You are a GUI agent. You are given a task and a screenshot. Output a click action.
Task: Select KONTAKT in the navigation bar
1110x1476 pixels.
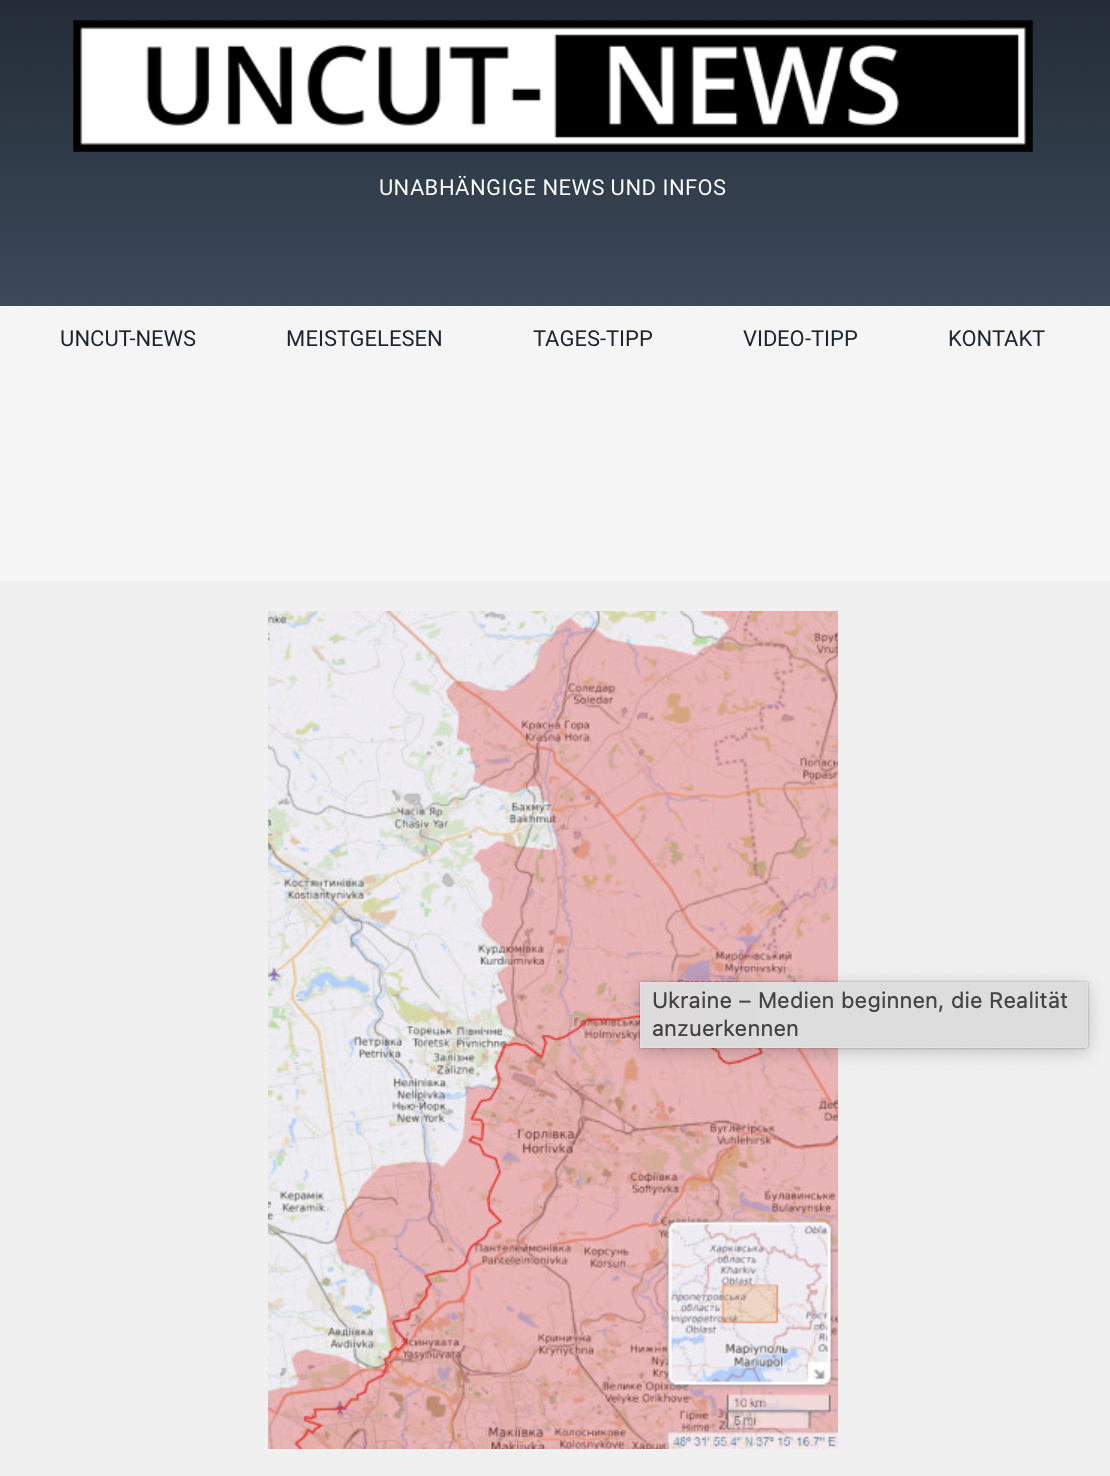point(996,339)
